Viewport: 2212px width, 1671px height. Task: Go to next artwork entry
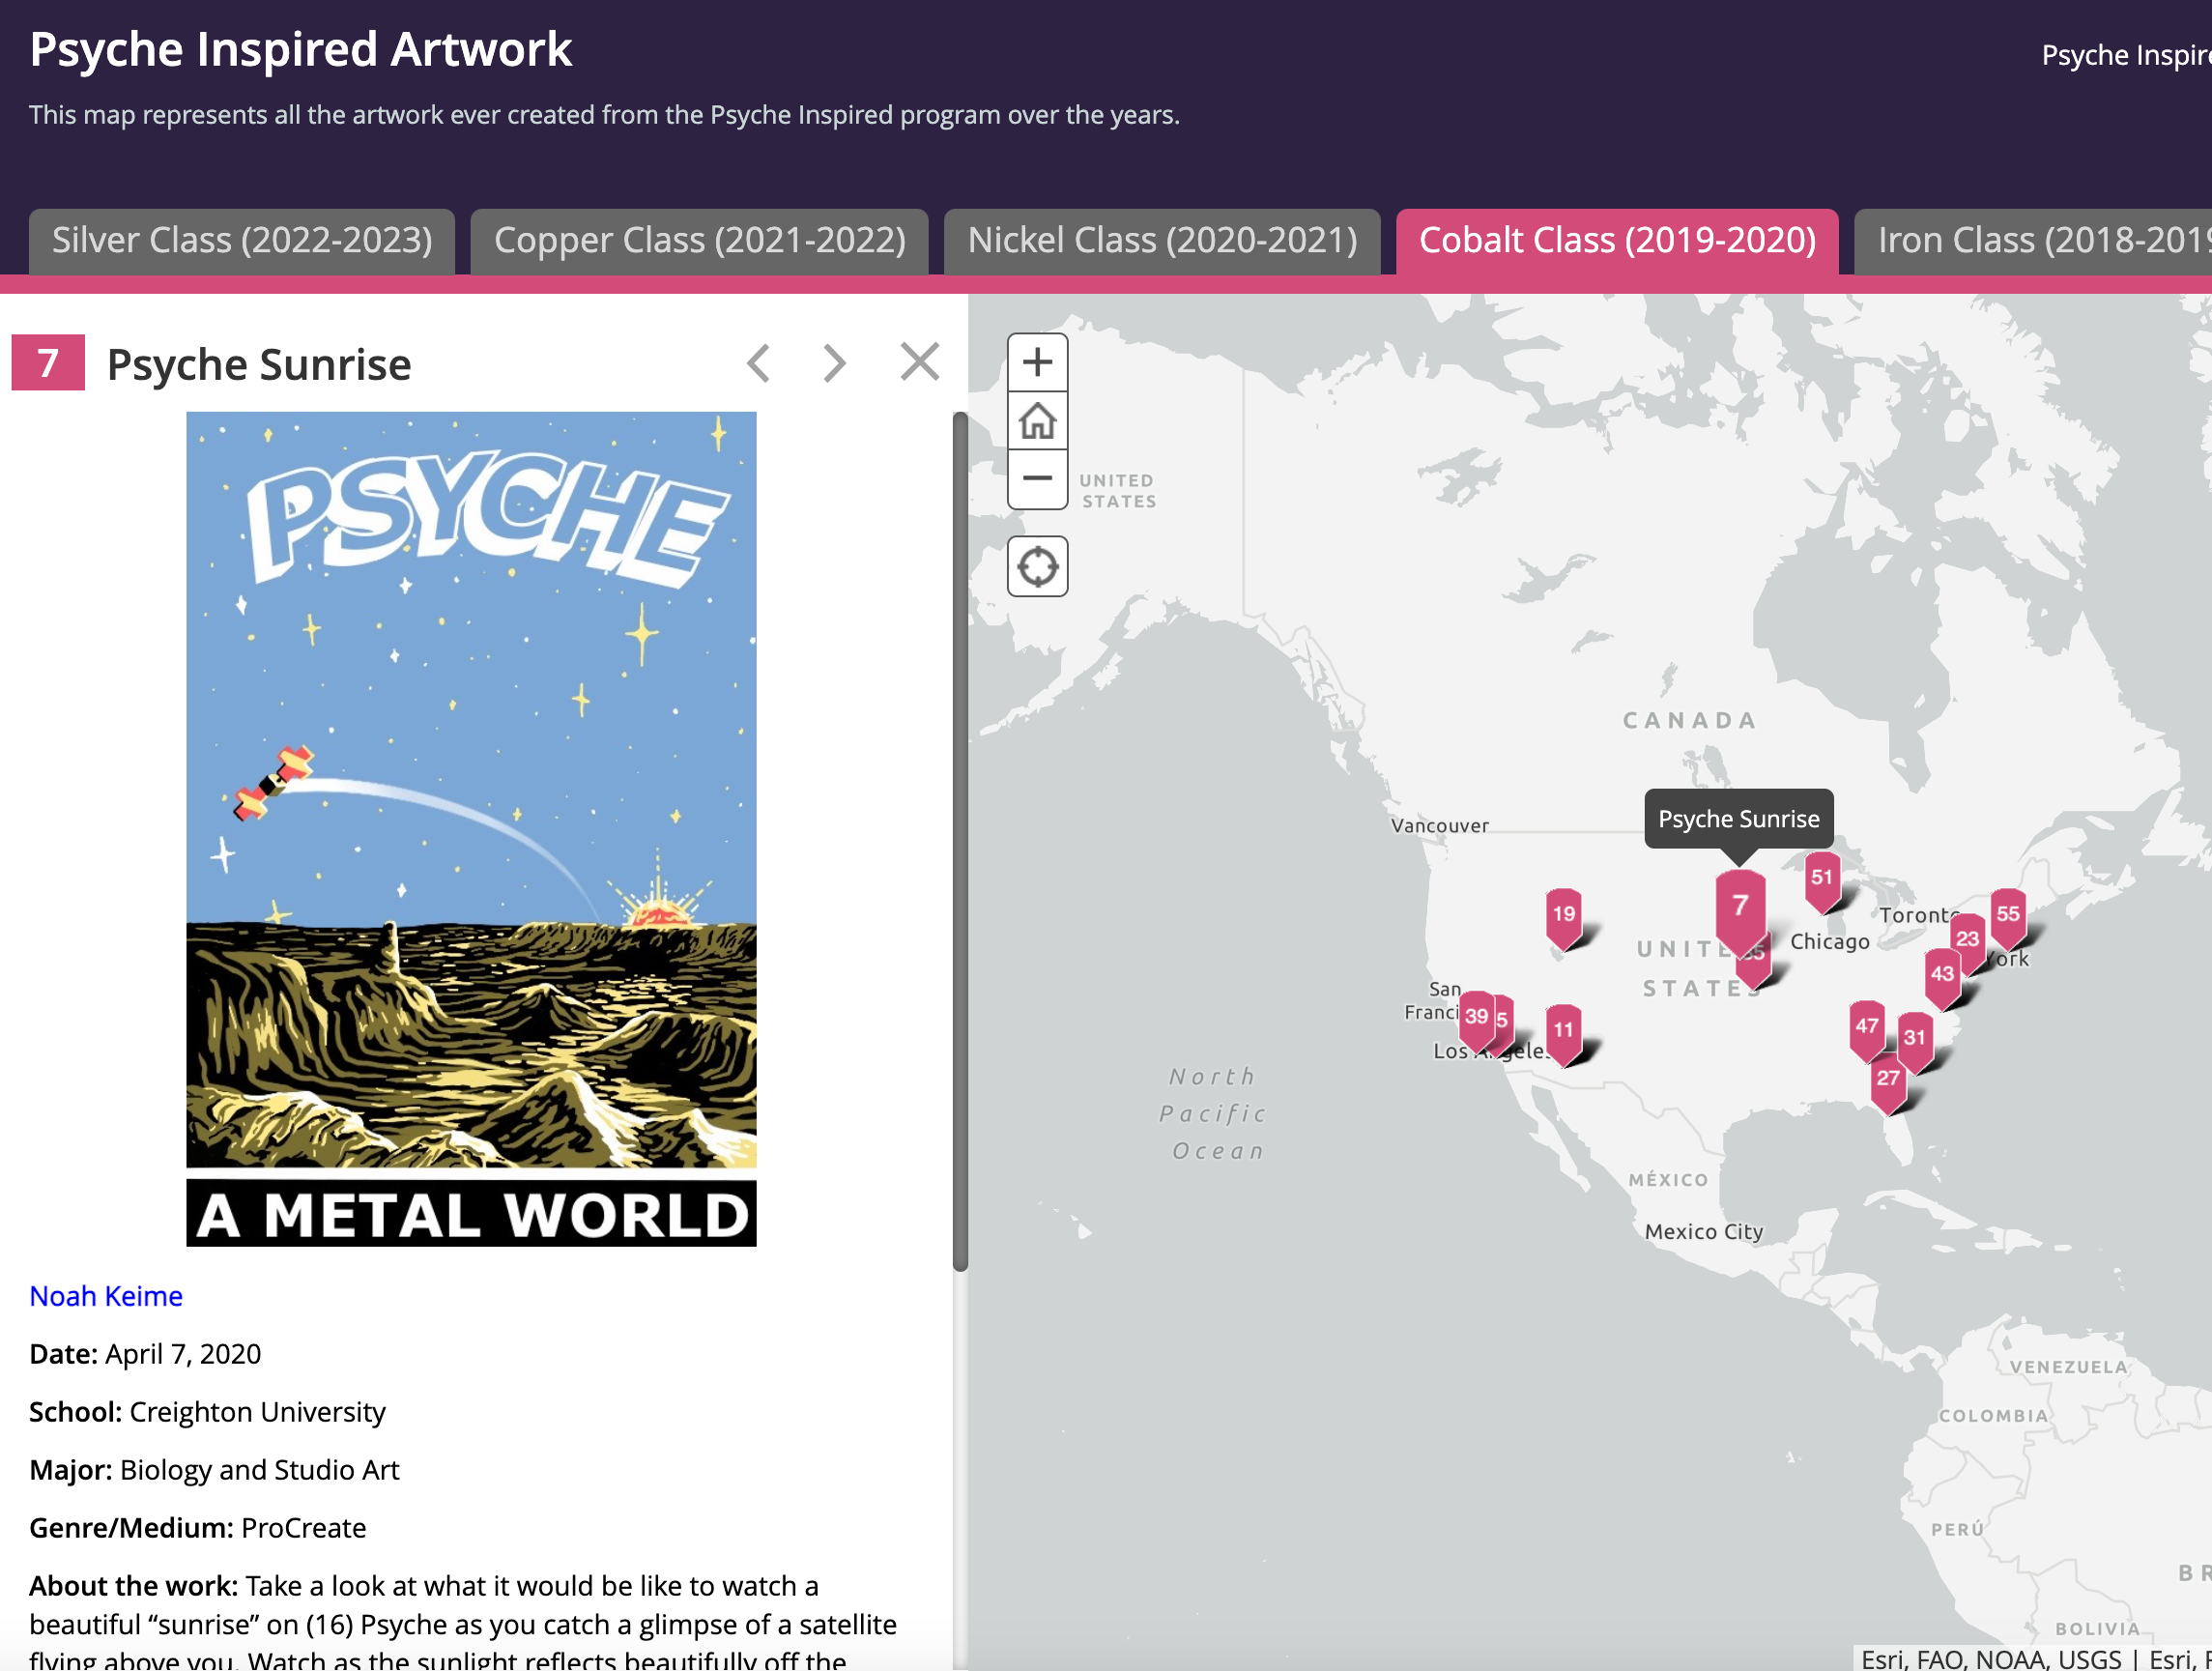[834, 363]
